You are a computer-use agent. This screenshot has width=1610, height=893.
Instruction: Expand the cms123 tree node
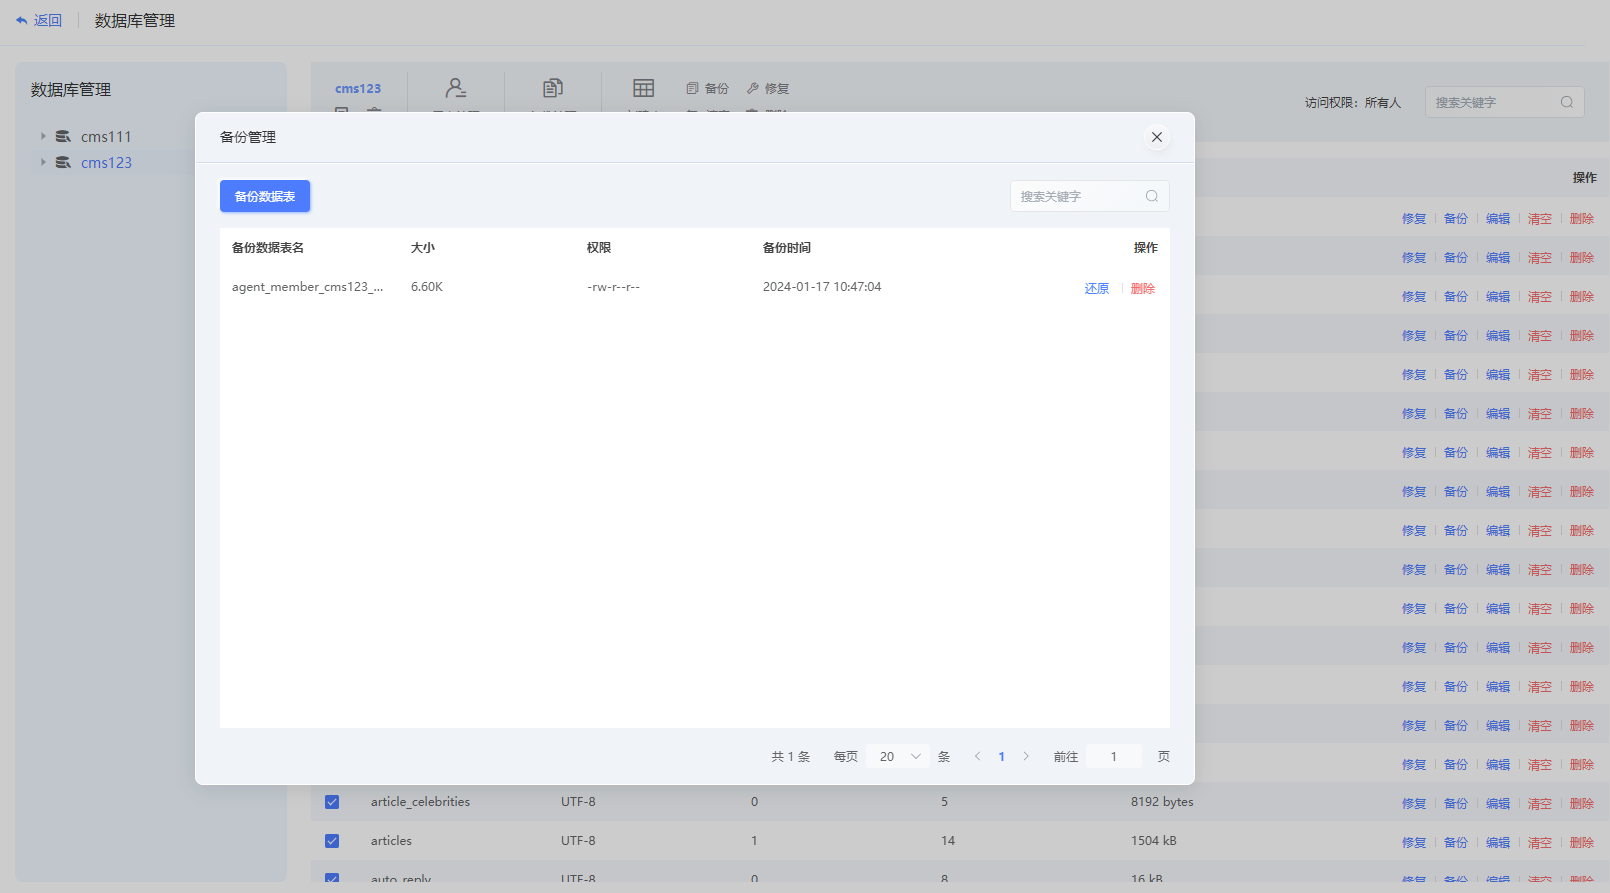tap(43, 162)
